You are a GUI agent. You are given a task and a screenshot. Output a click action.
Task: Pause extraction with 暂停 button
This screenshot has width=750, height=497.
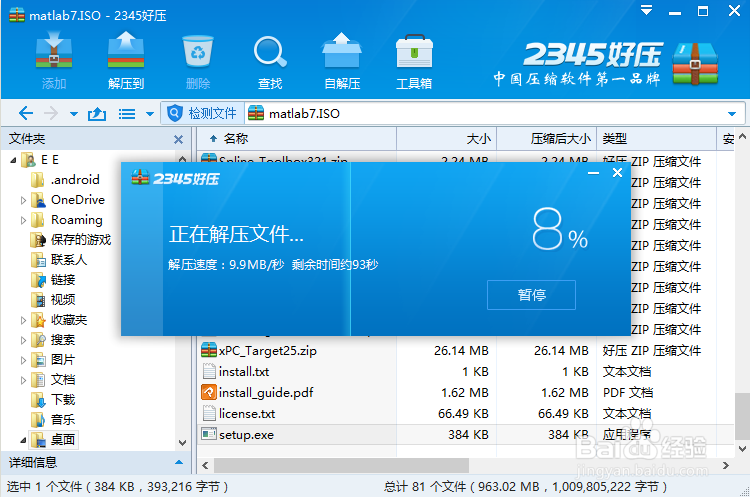tap(531, 295)
